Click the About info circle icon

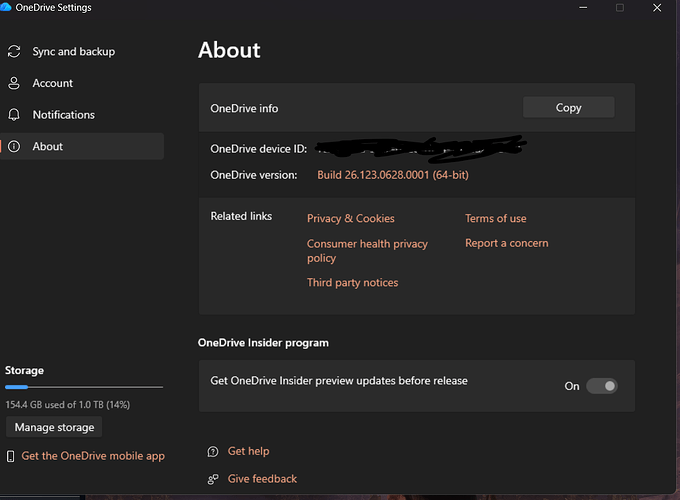click(14, 147)
